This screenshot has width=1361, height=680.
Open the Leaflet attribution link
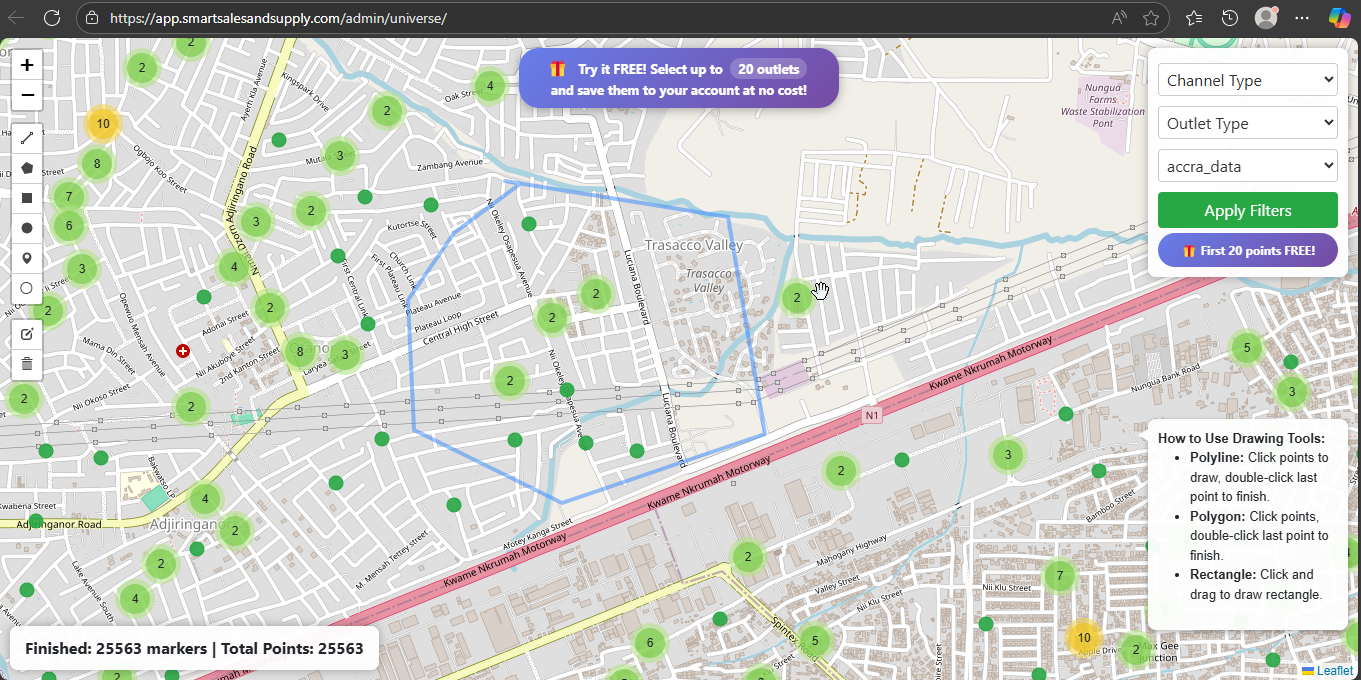[x=1333, y=670]
